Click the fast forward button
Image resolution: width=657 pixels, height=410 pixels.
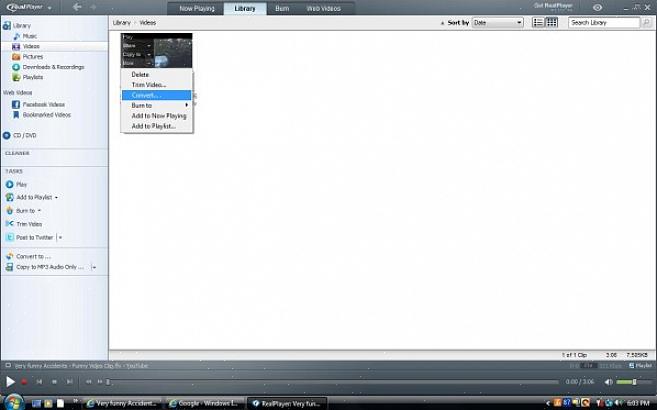click(100, 382)
